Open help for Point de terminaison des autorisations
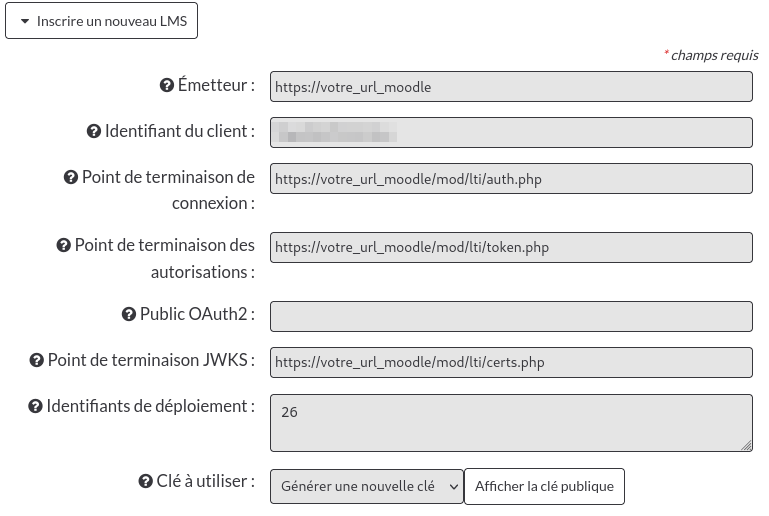 [64, 245]
